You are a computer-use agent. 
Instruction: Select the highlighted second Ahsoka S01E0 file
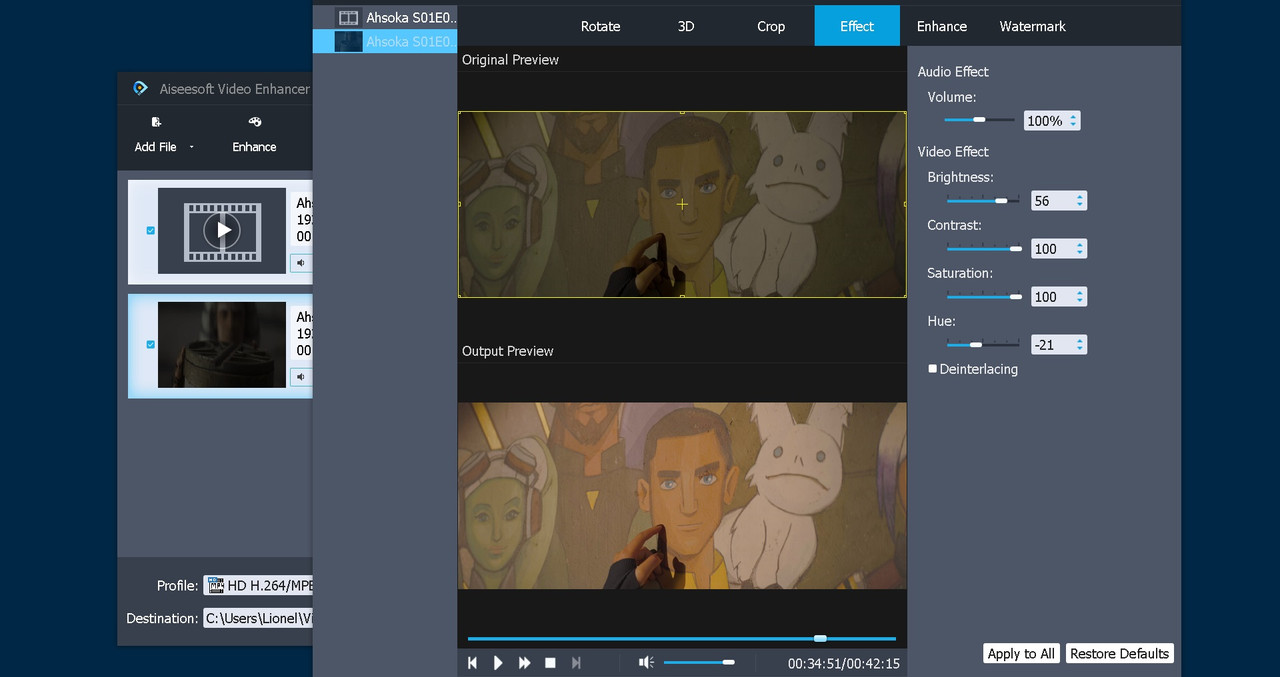click(x=385, y=41)
